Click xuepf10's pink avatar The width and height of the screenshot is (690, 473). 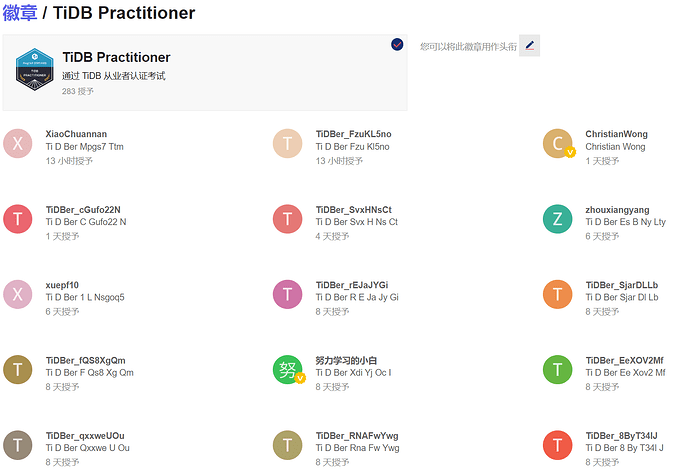tap(18, 294)
